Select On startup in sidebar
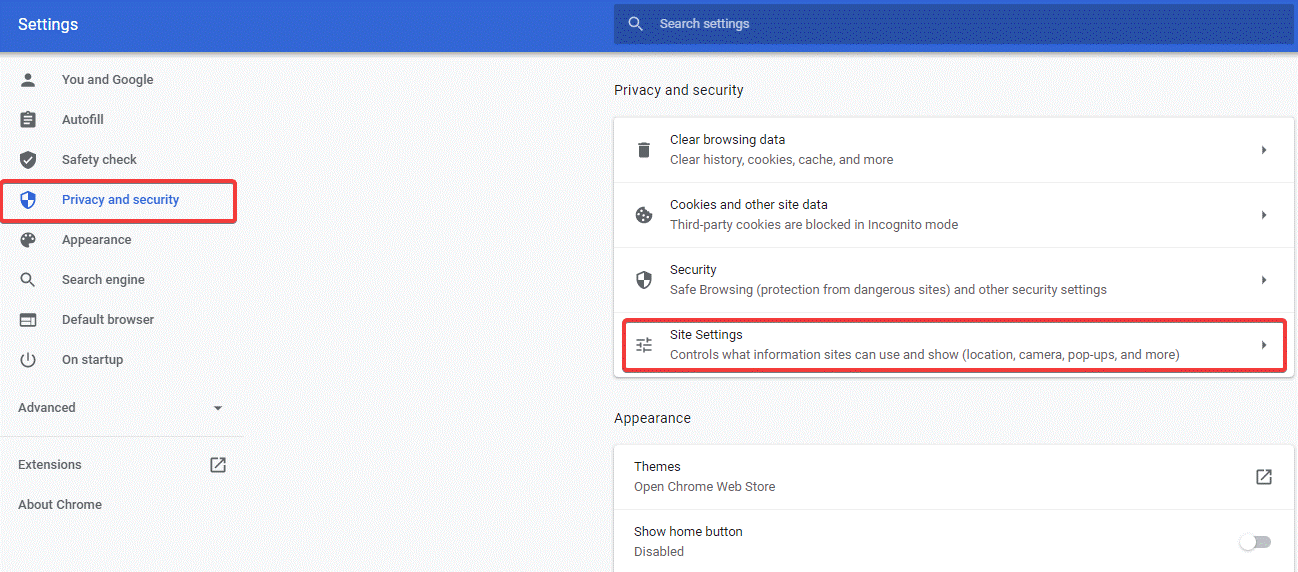1298x572 pixels. point(92,360)
